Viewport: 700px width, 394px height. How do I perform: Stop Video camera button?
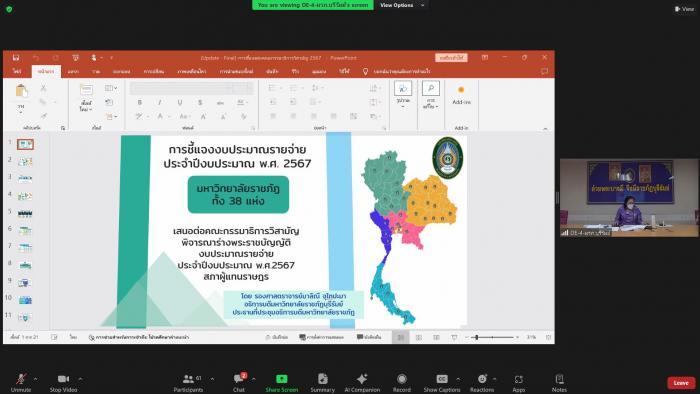tap(63, 382)
